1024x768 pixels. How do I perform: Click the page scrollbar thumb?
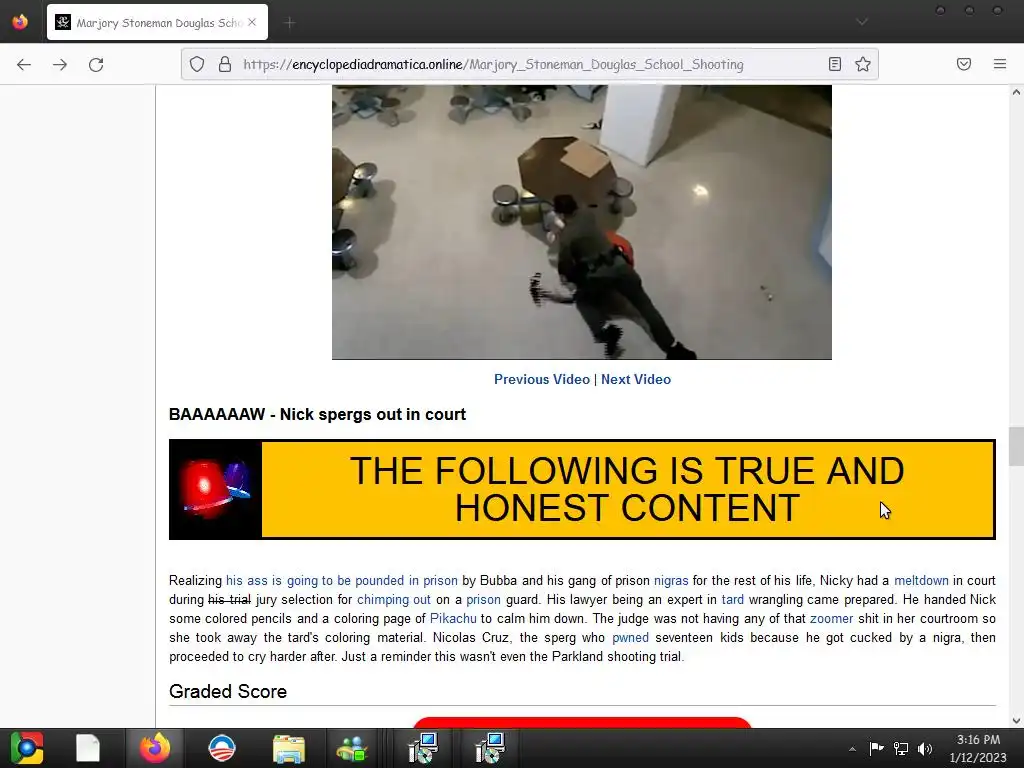pyautogui.click(x=1016, y=446)
